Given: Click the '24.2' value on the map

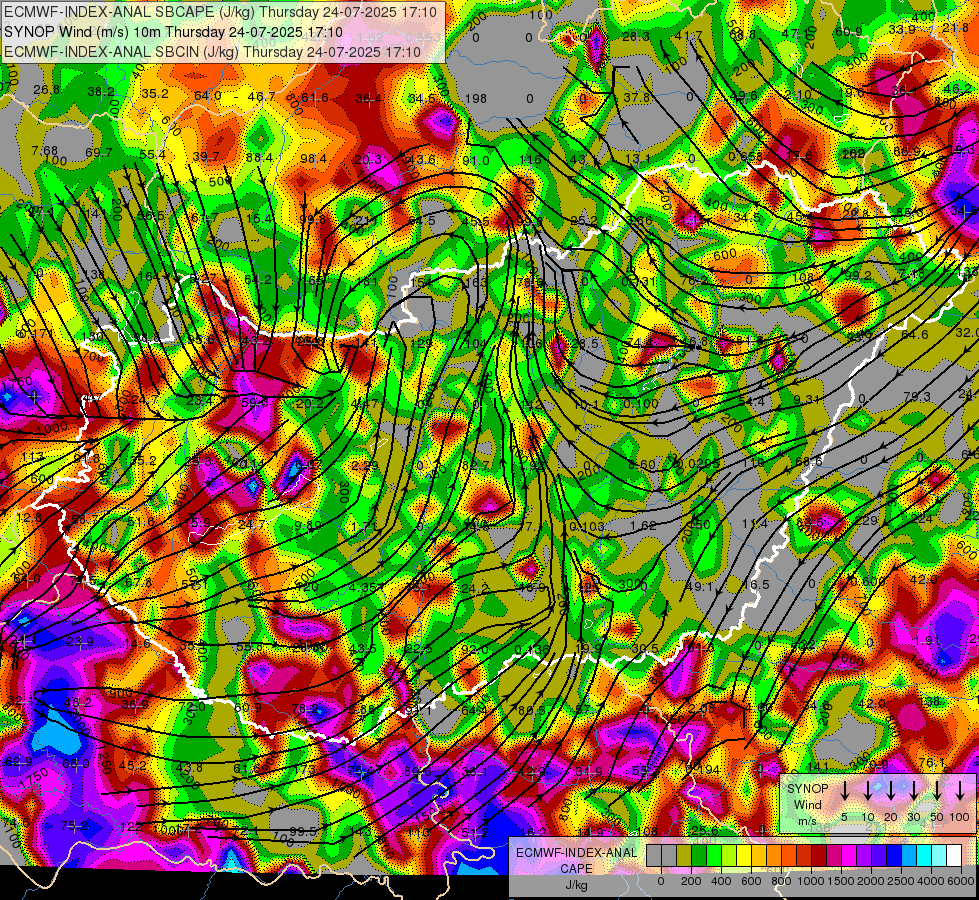Looking at the screenshot, I should 475,588.
